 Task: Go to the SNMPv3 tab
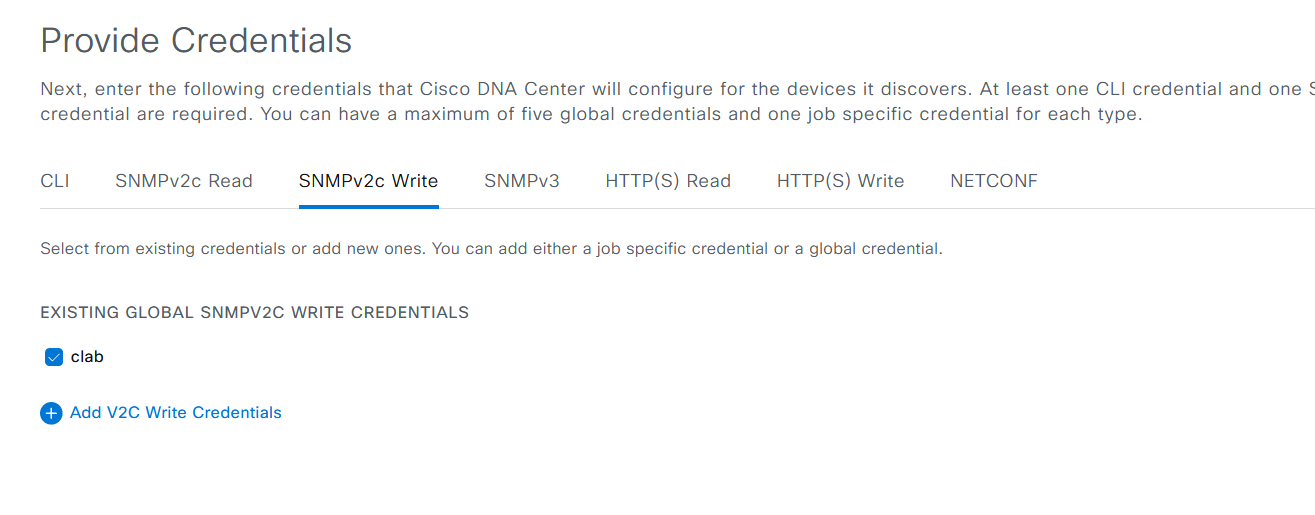point(522,181)
